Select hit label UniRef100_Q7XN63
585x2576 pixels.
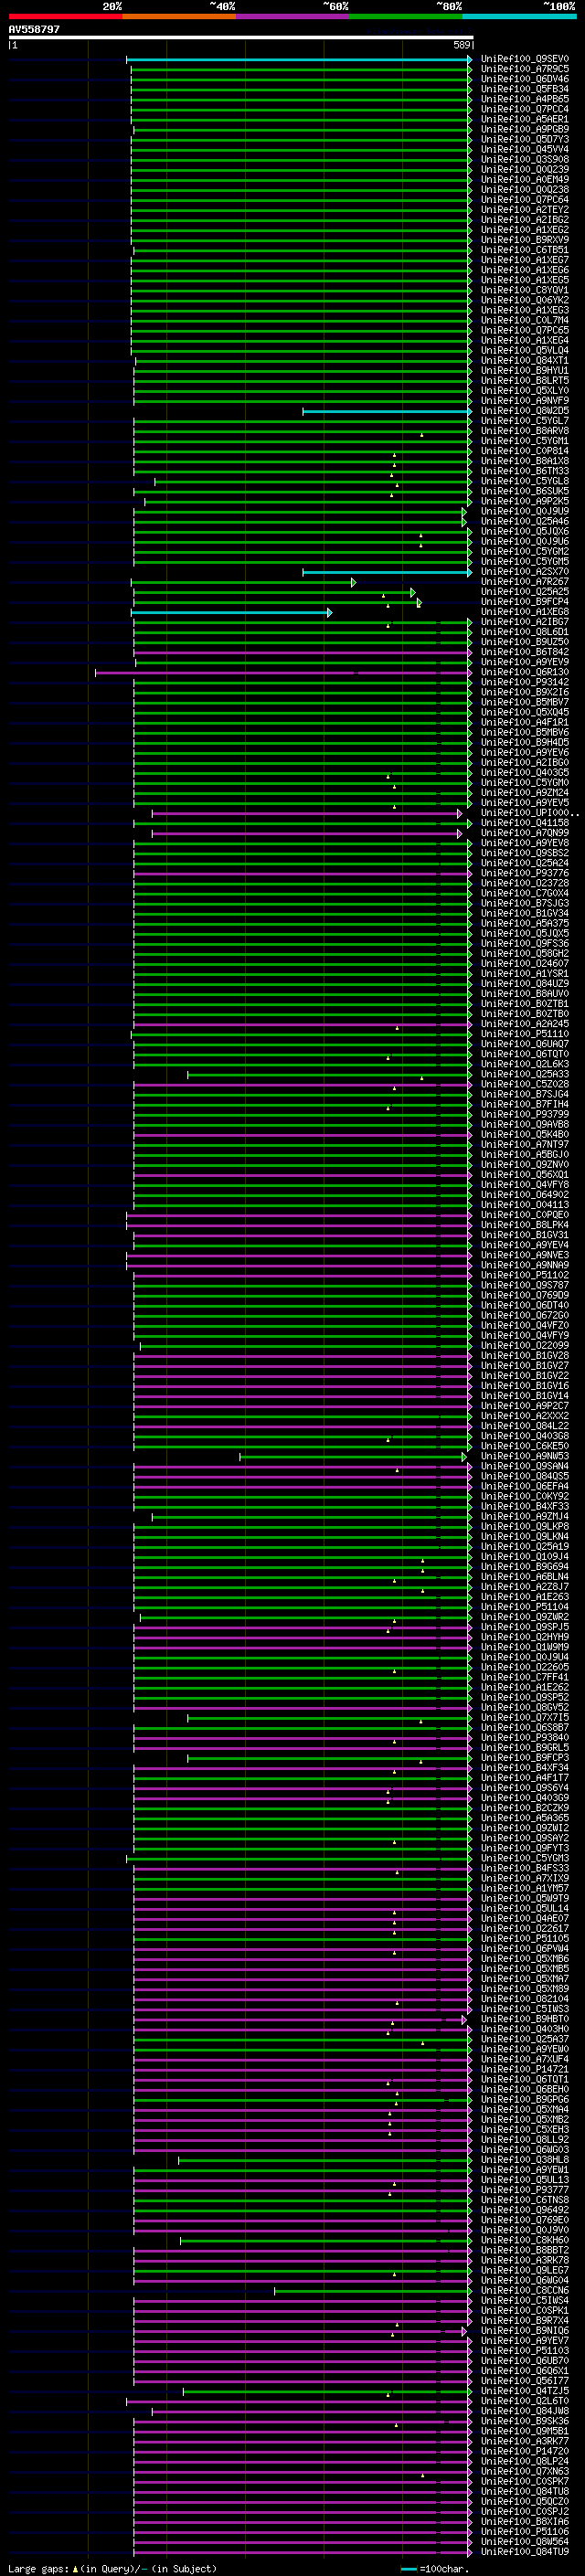524,2471
